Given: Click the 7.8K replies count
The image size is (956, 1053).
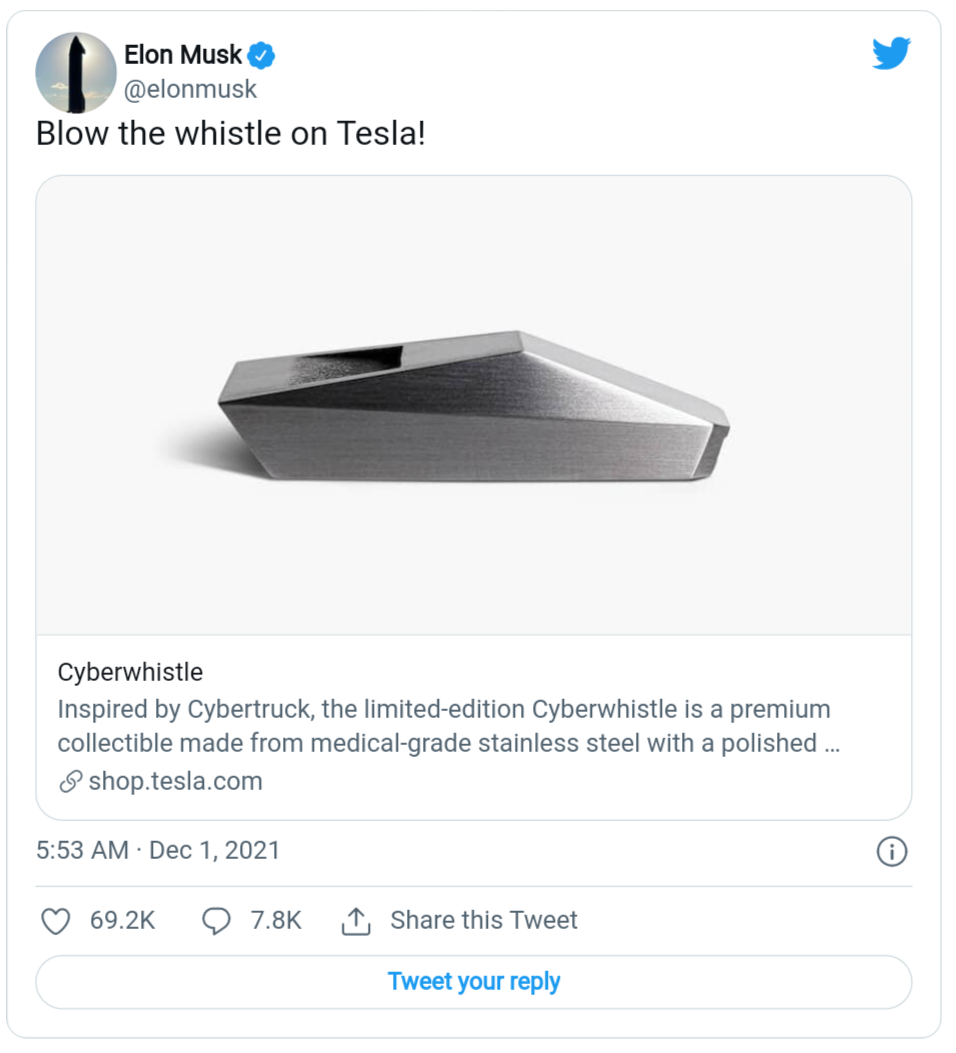Looking at the screenshot, I should [276, 920].
